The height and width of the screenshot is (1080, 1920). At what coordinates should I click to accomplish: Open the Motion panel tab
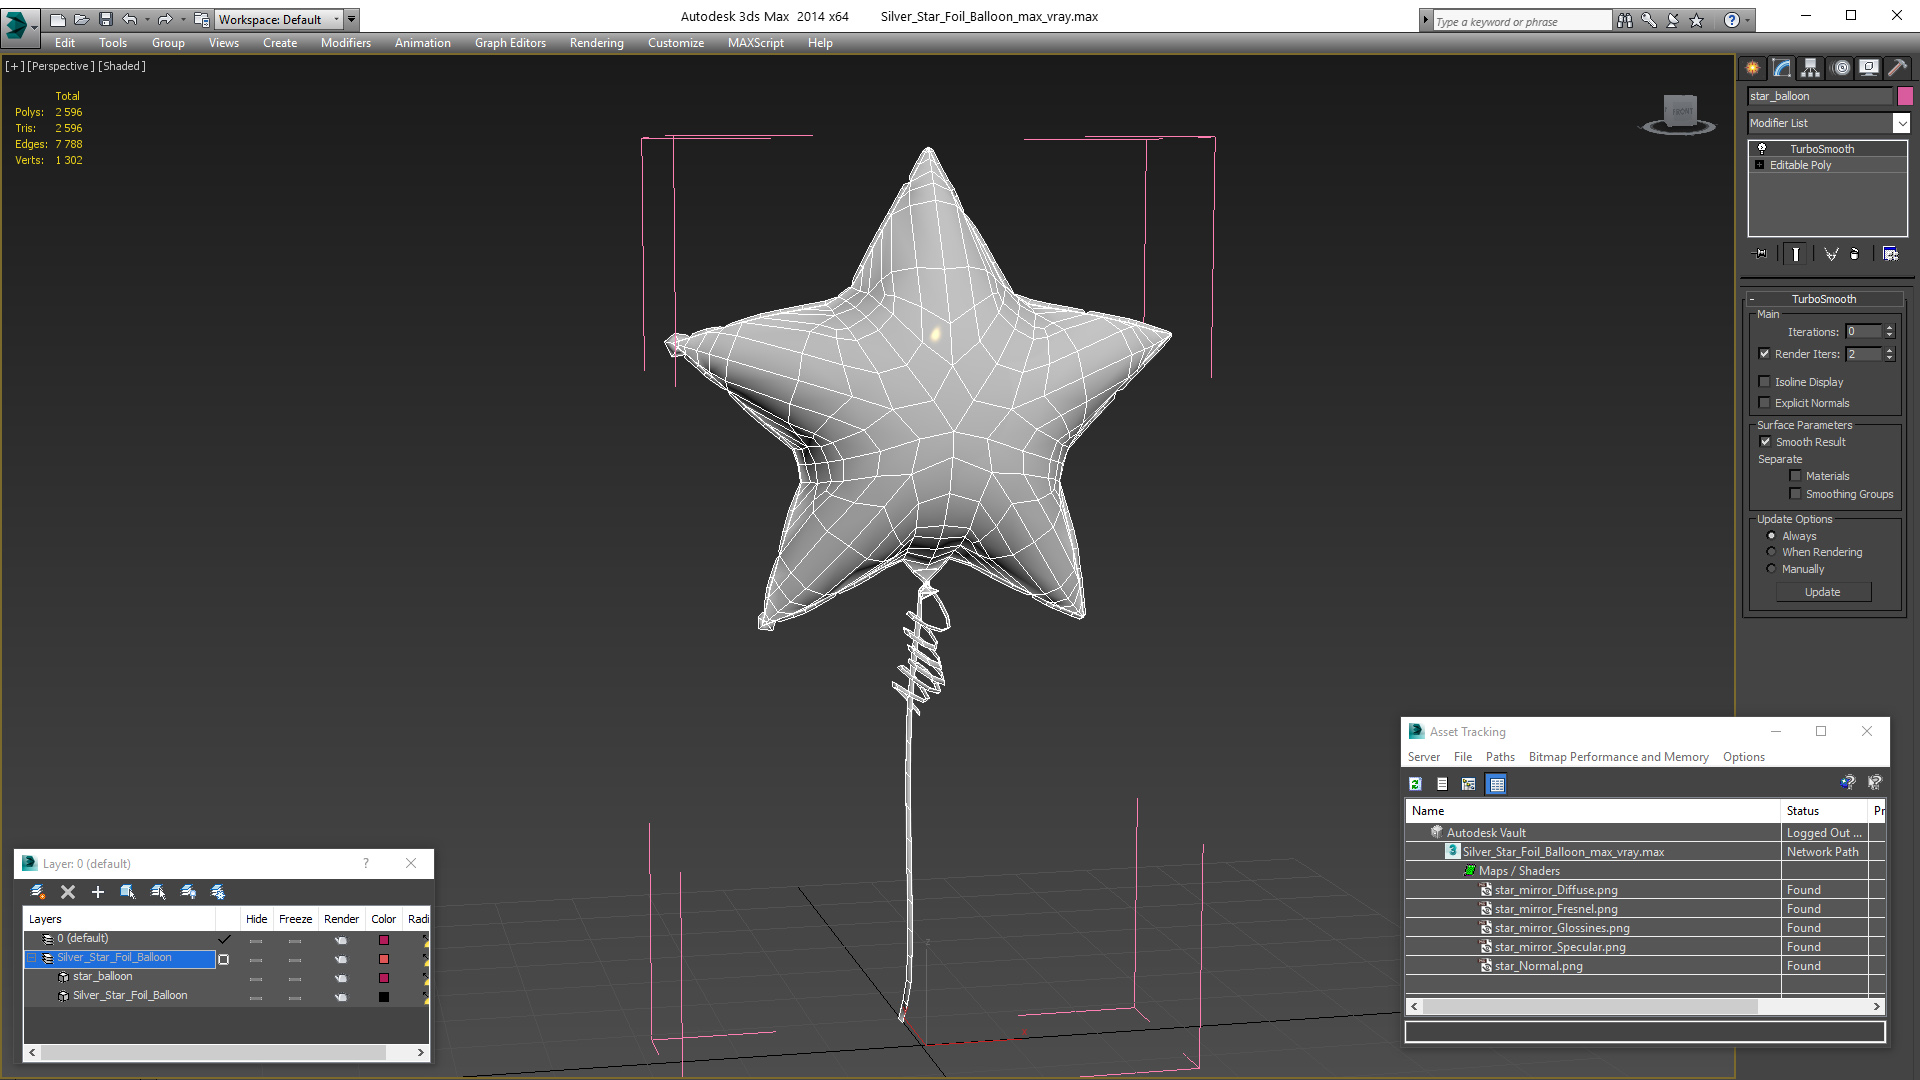1841,68
